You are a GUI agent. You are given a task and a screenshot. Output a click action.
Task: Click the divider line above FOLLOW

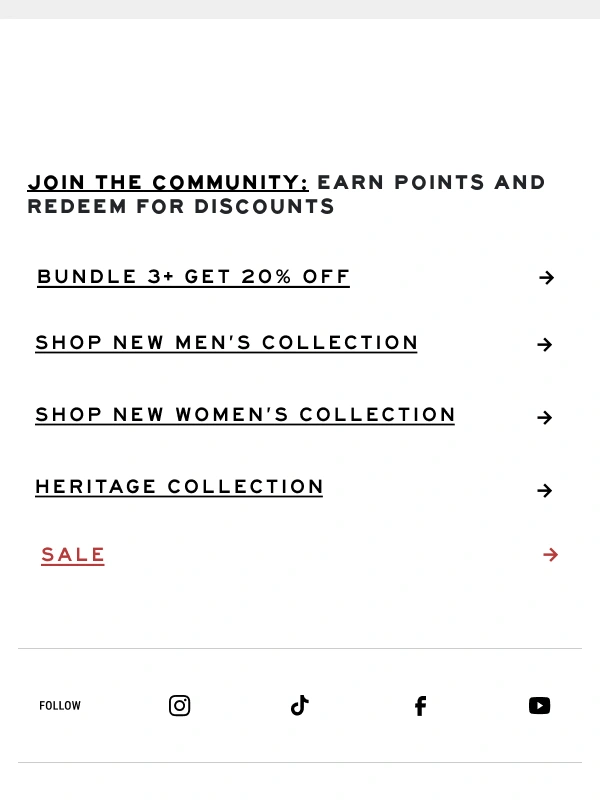[x=300, y=648]
